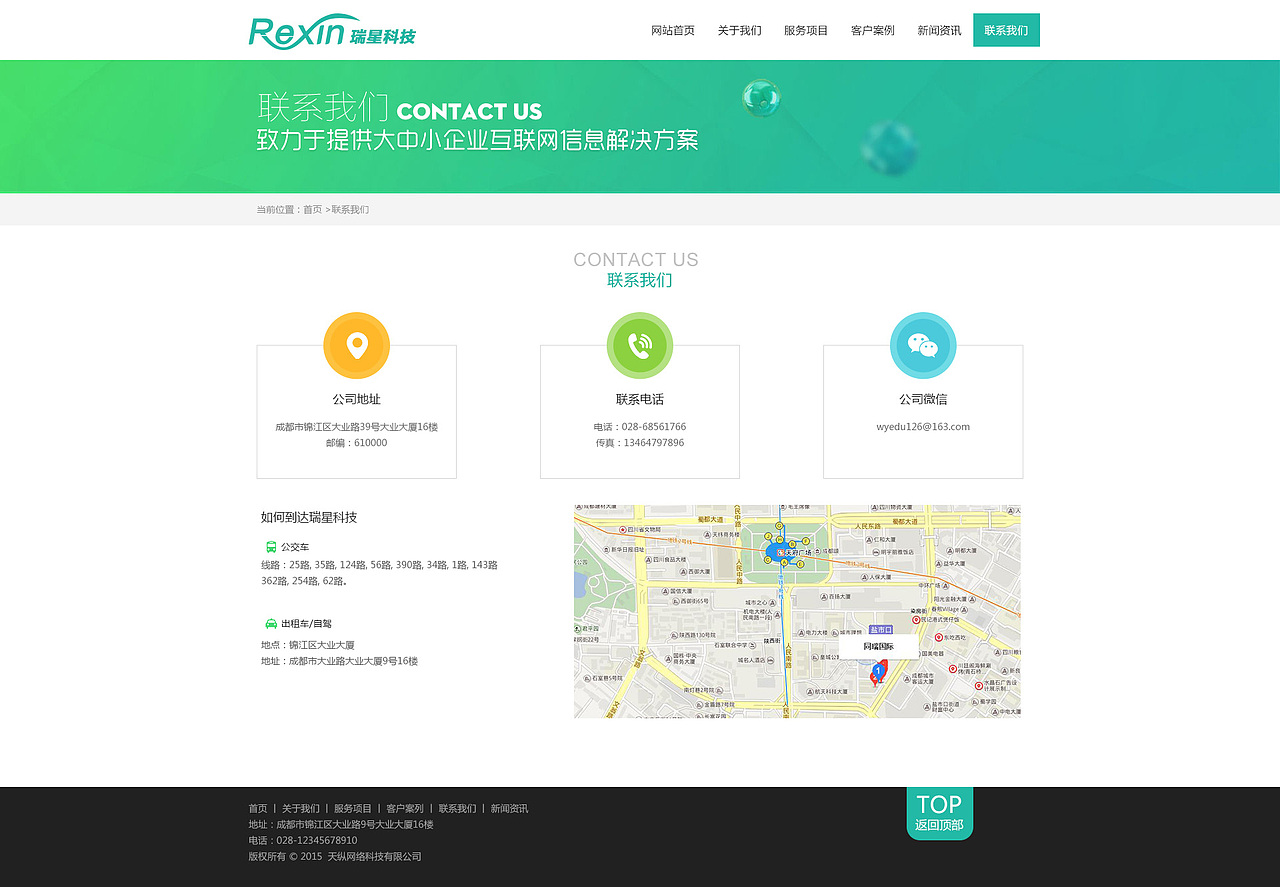Open 新闻资讯 in the footer
The image size is (1280, 887).
point(508,807)
